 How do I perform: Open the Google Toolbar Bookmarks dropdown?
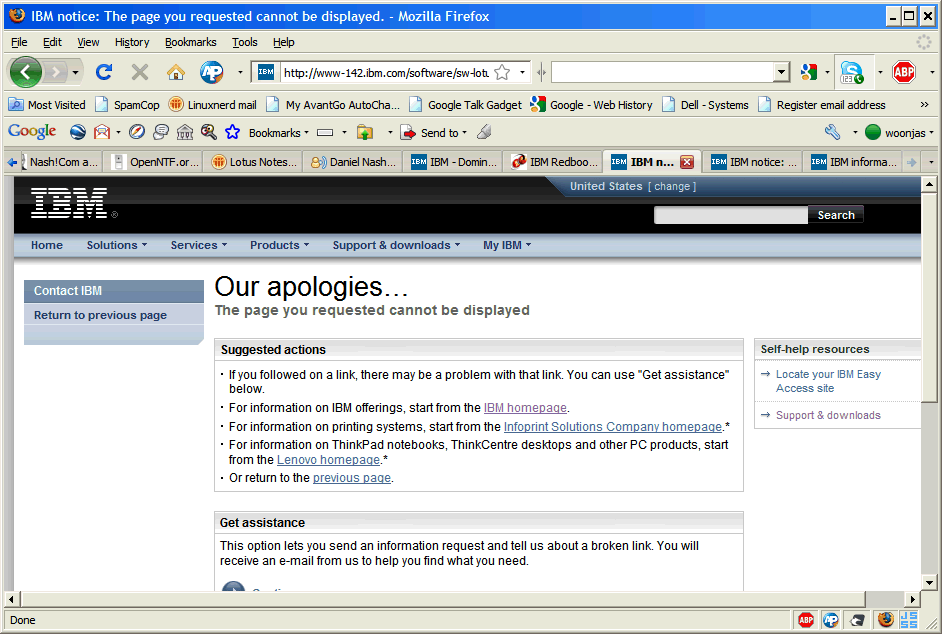(279, 133)
